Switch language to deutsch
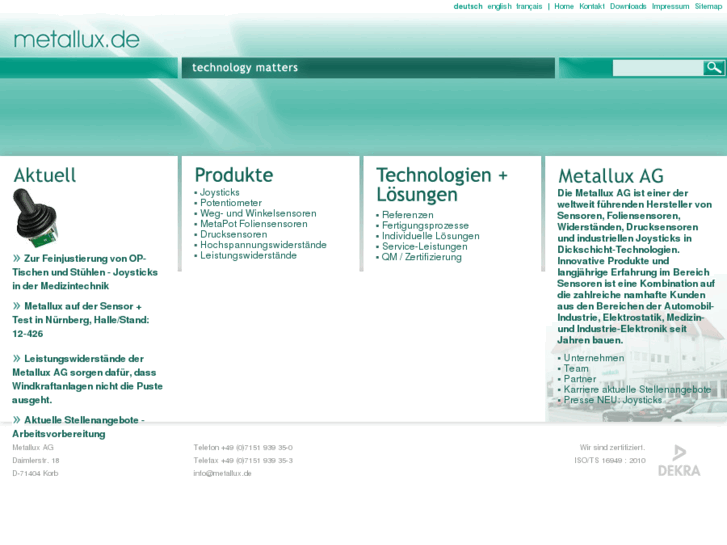 tap(468, 6)
